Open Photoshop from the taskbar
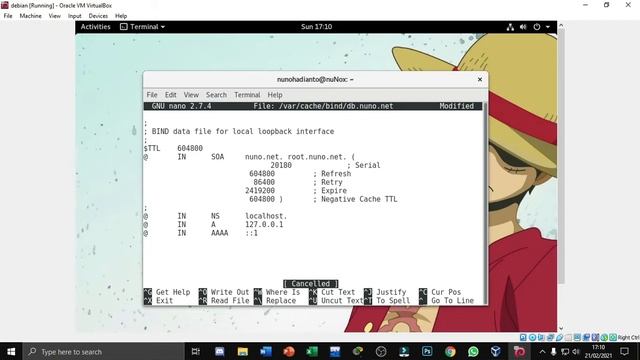 coord(427,351)
